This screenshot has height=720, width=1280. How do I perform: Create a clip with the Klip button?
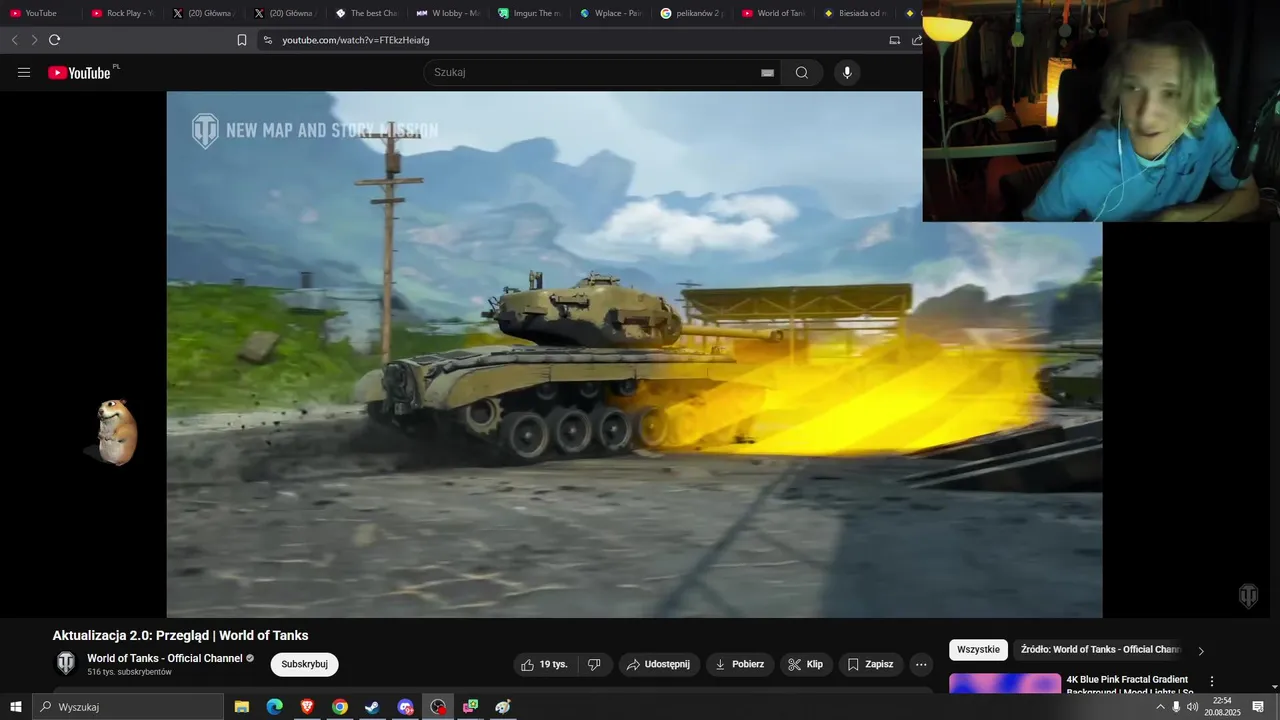[806, 664]
